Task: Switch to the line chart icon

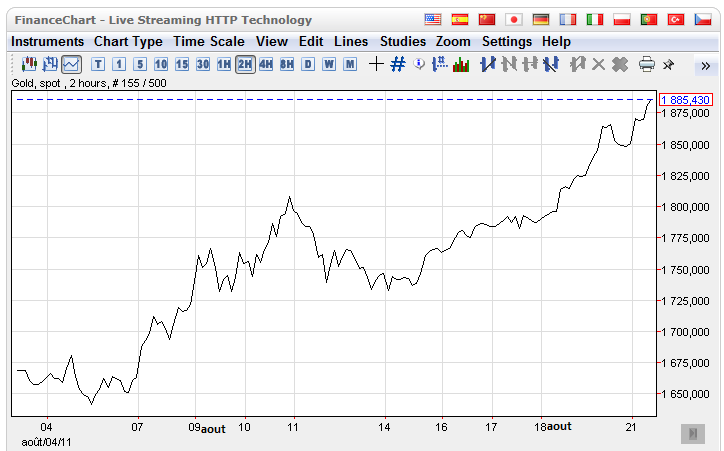Action: 71,64
